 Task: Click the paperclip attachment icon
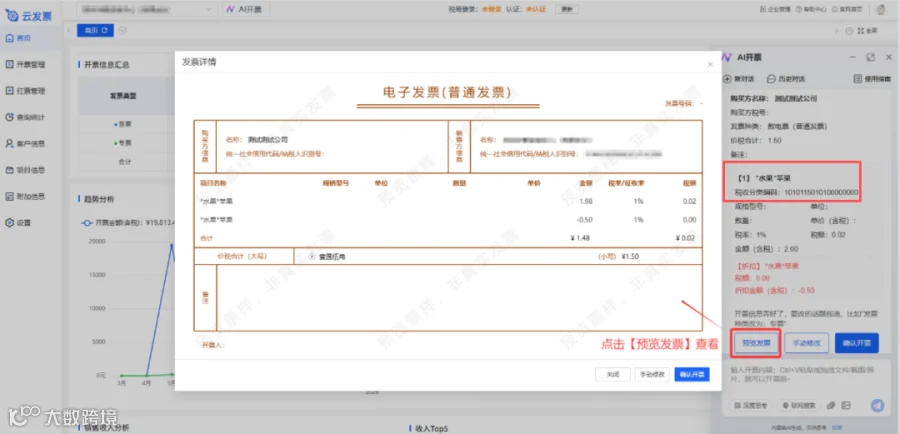click(x=831, y=405)
